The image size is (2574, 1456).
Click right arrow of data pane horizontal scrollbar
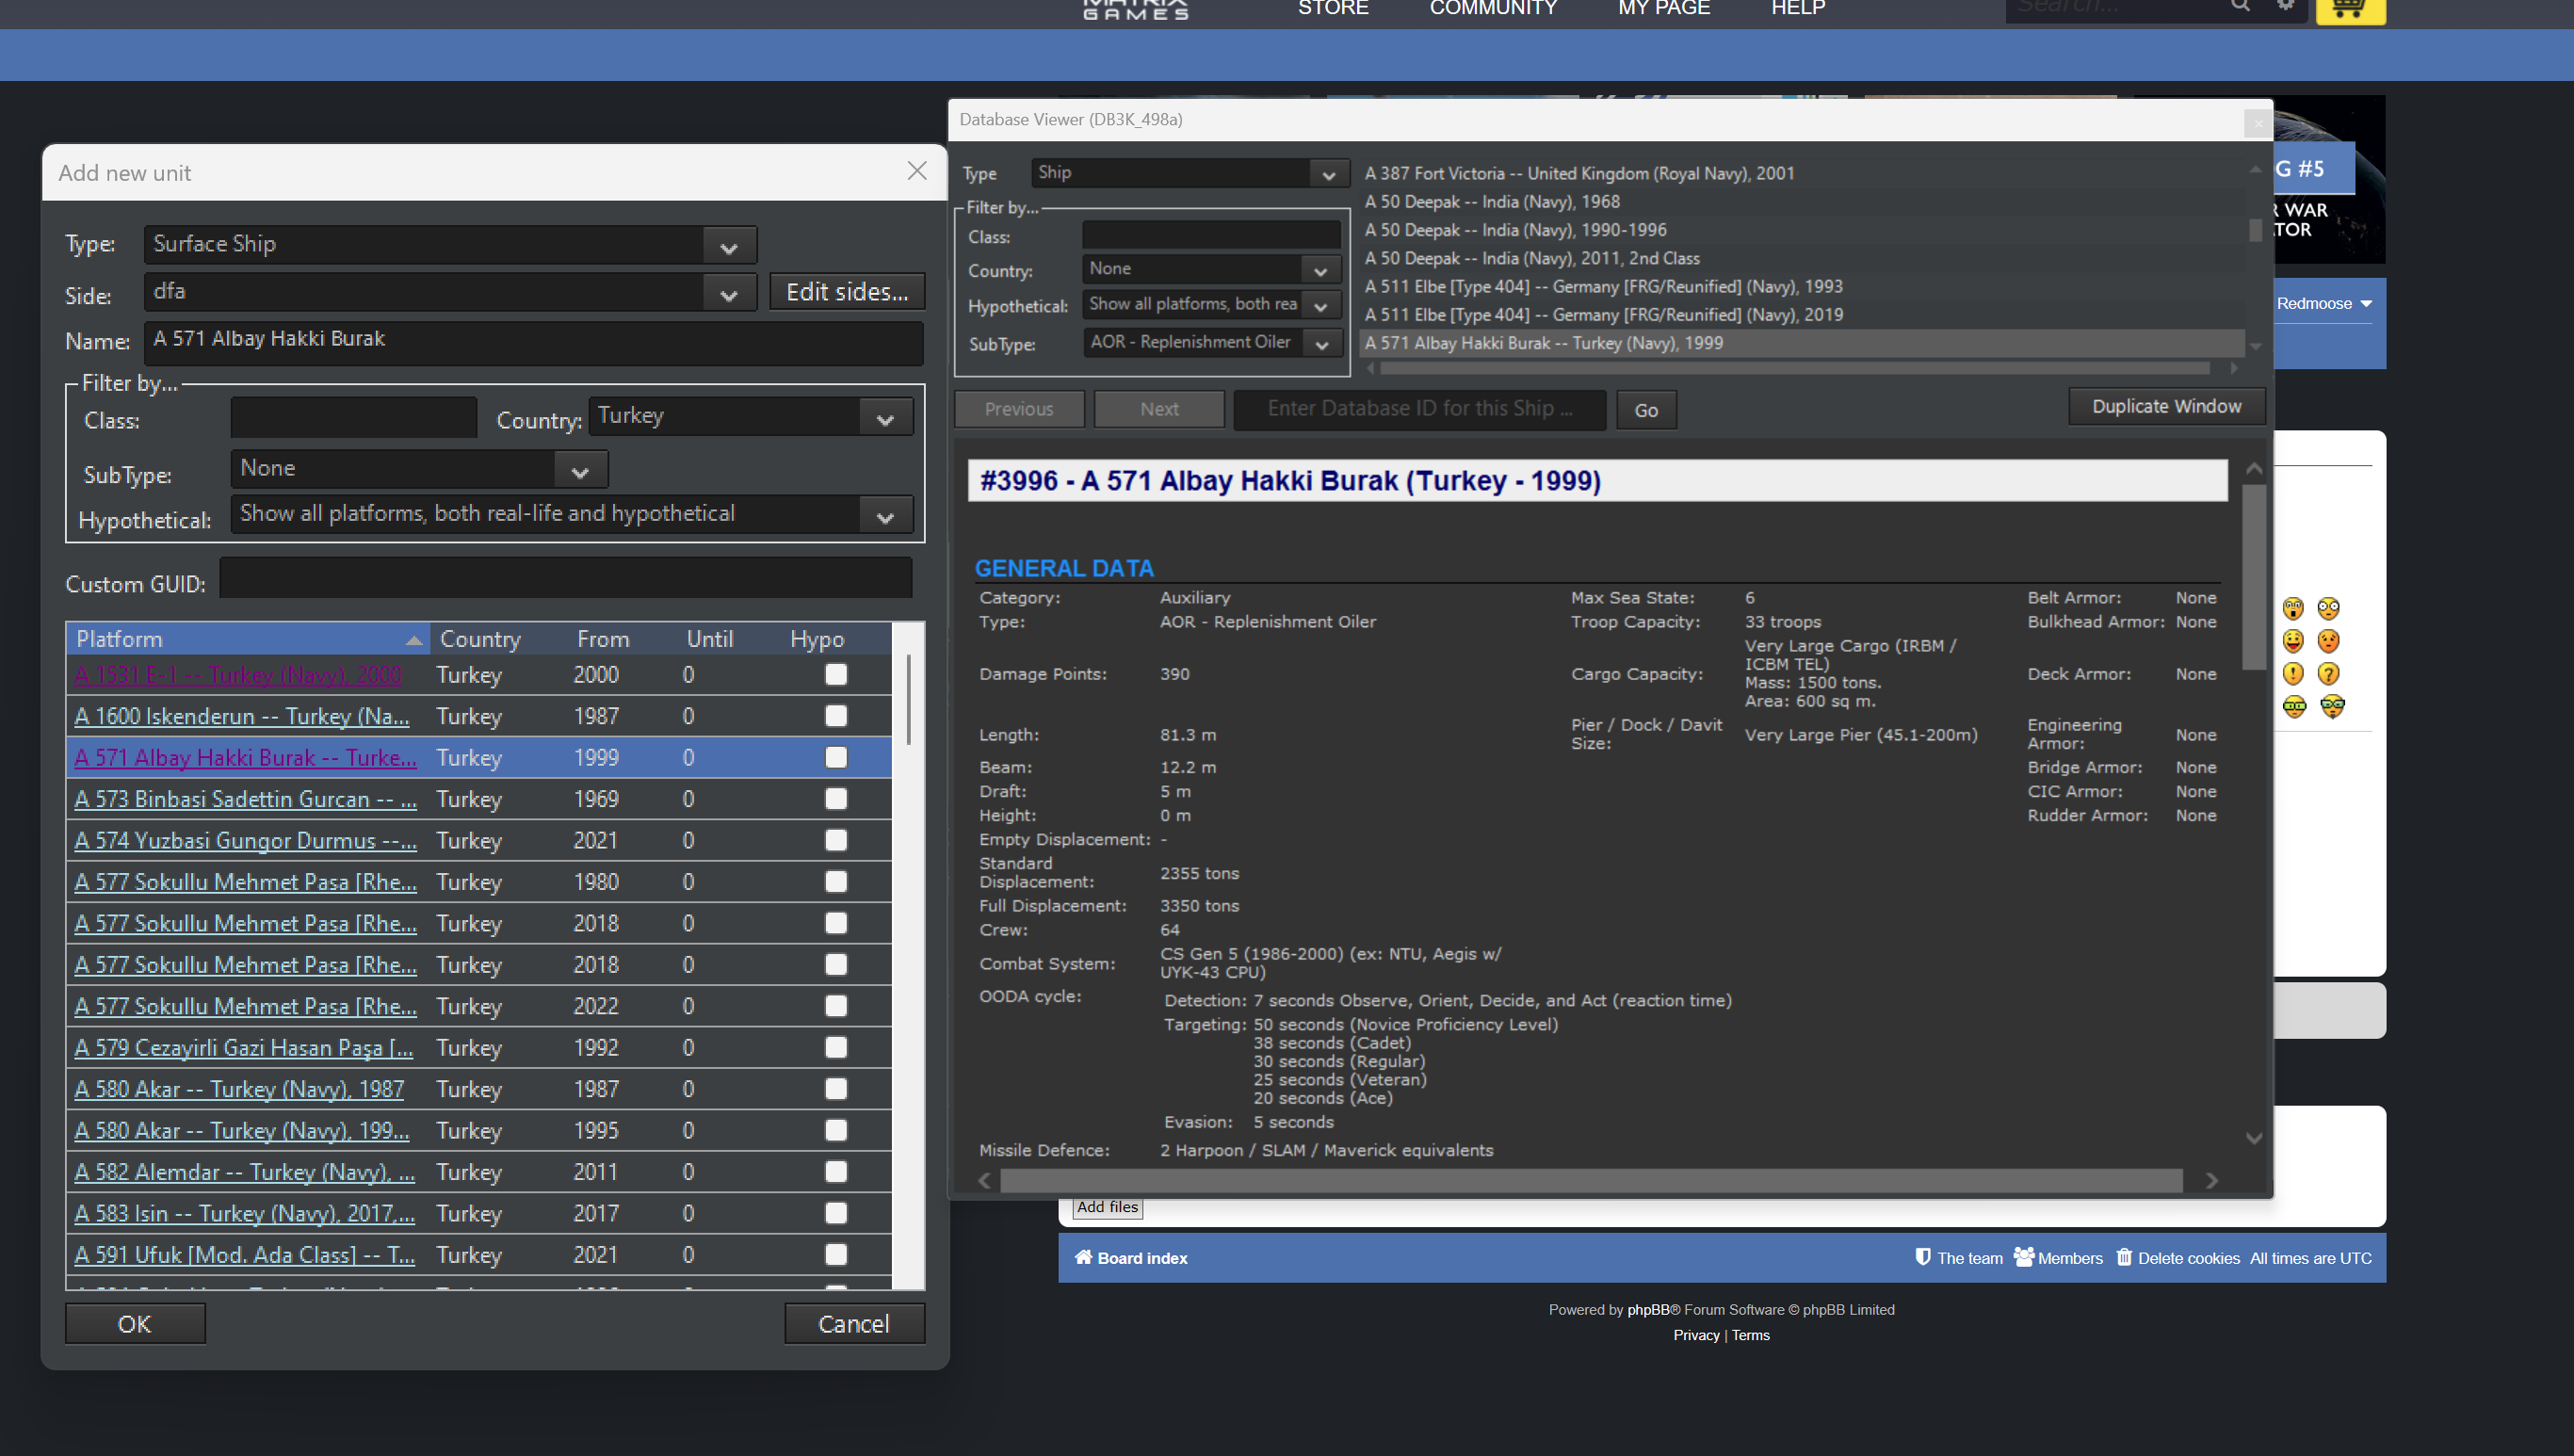tap(2211, 1181)
